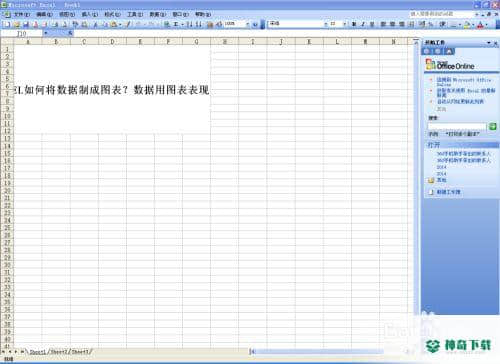The width and height of the screenshot is (500, 364).
Task: Click the New blank workbook icon
Action: (x=7, y=24)
